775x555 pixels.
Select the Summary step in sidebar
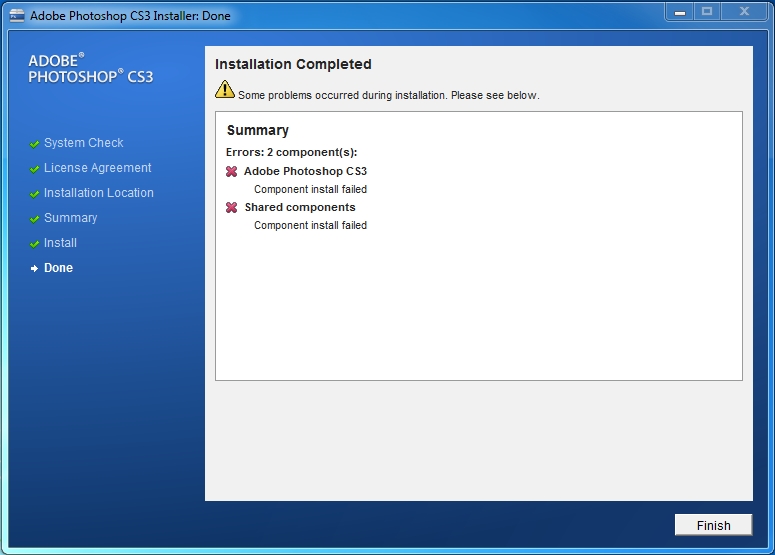[71, 218]
